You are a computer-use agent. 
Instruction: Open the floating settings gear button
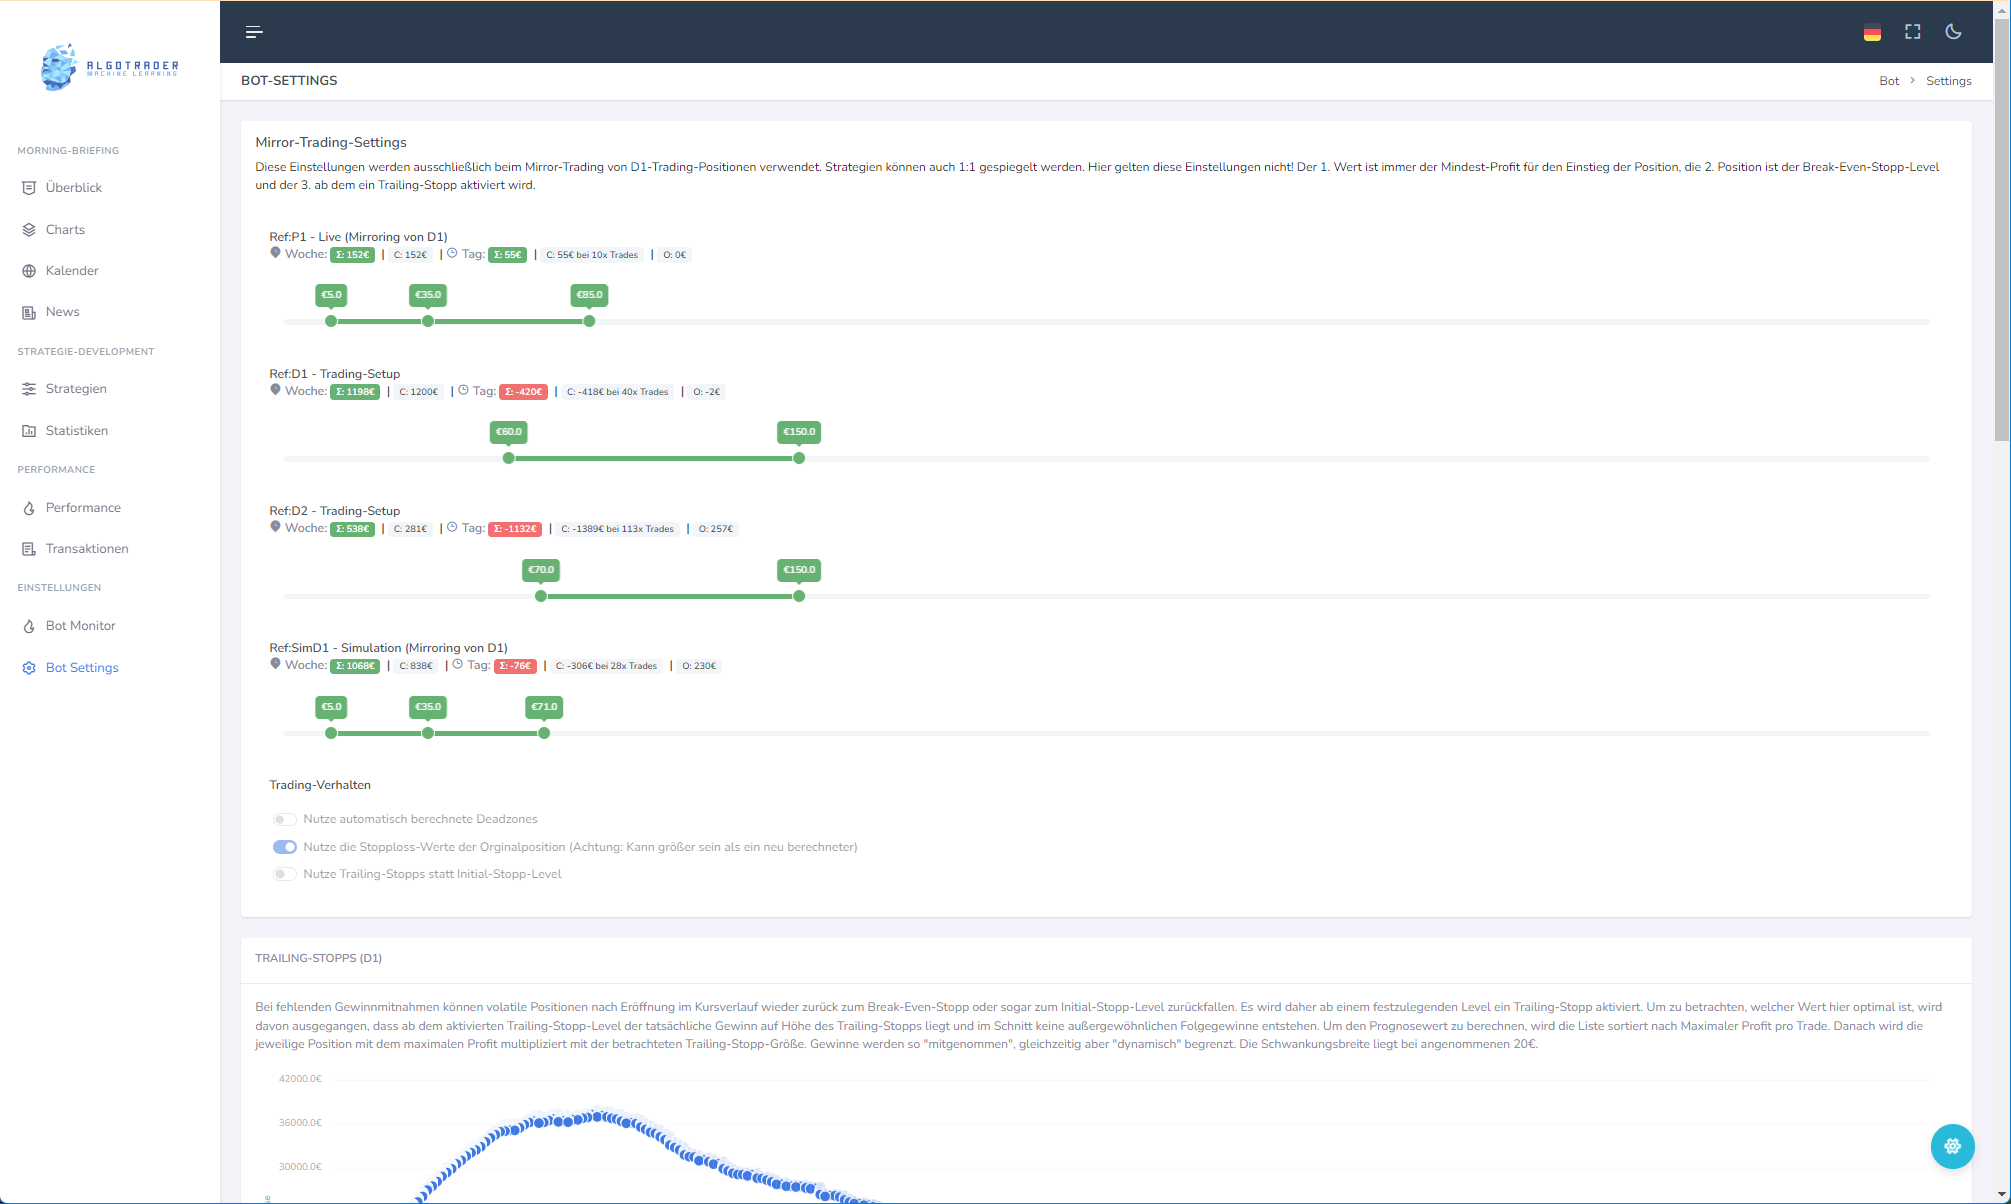click(1952, 1146)
